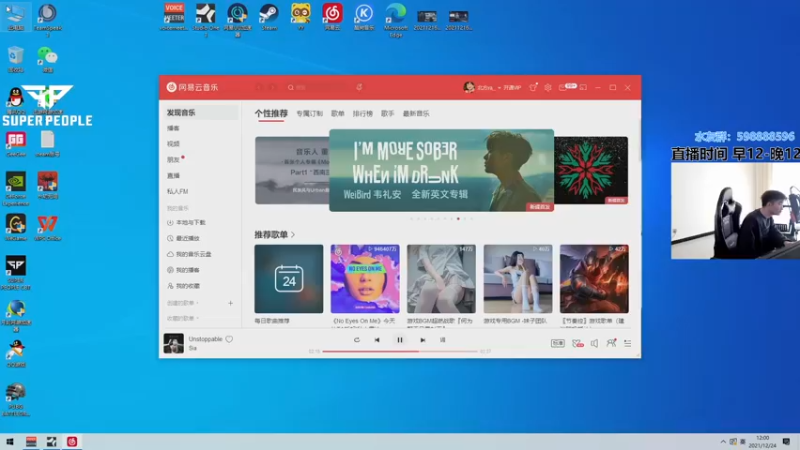Show the play queue list
Viewport: 800px width, 450px height.
coord(628,343)
